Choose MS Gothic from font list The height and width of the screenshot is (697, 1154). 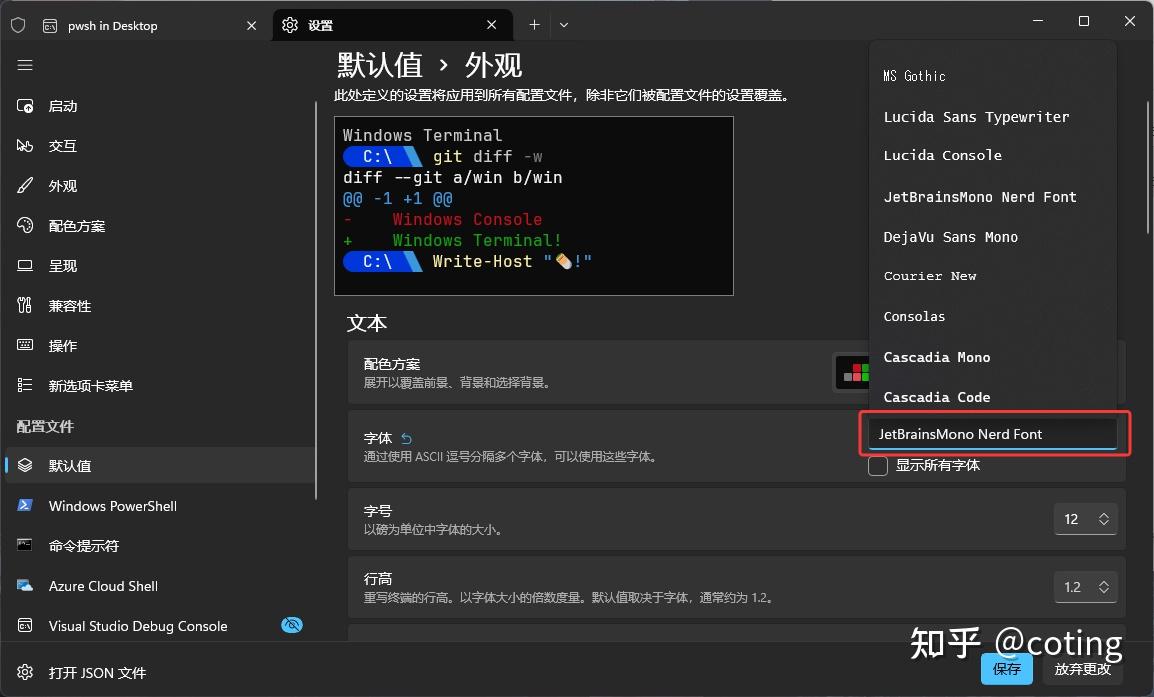point(992,76)
